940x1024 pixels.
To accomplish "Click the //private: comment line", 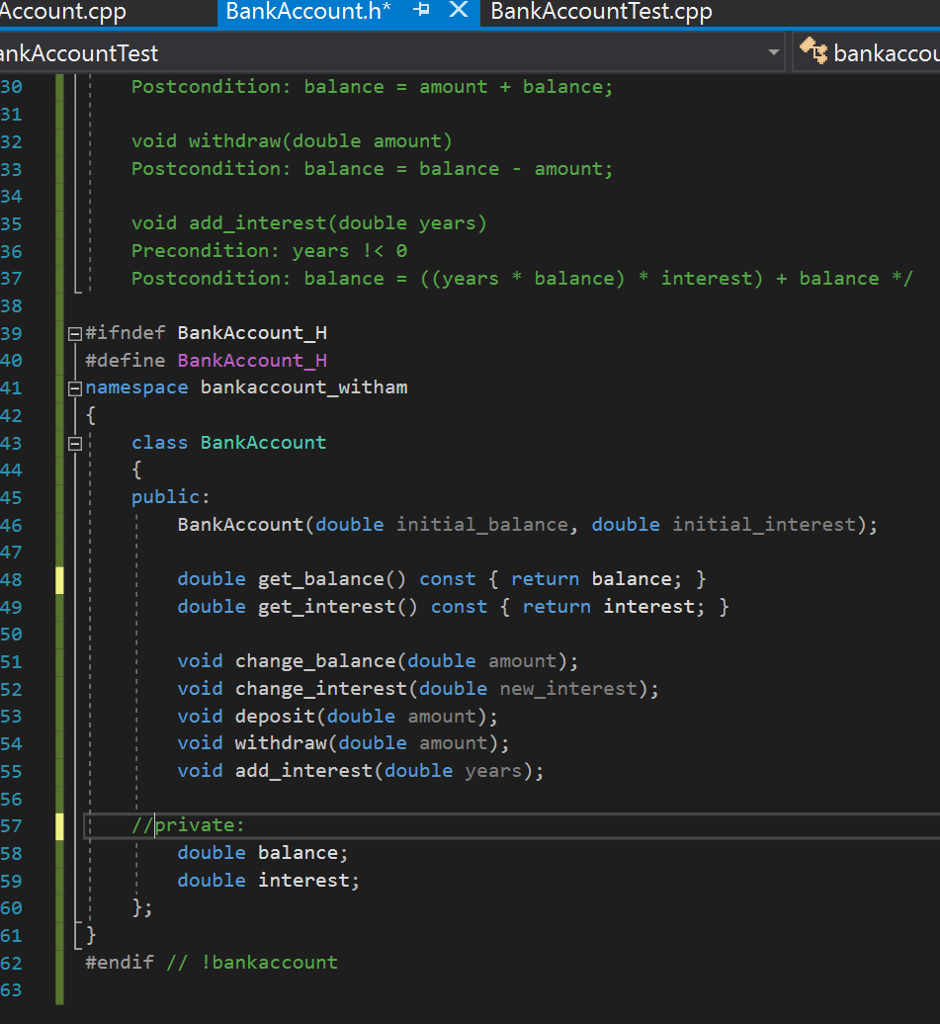I will click(x=188, y=825).
